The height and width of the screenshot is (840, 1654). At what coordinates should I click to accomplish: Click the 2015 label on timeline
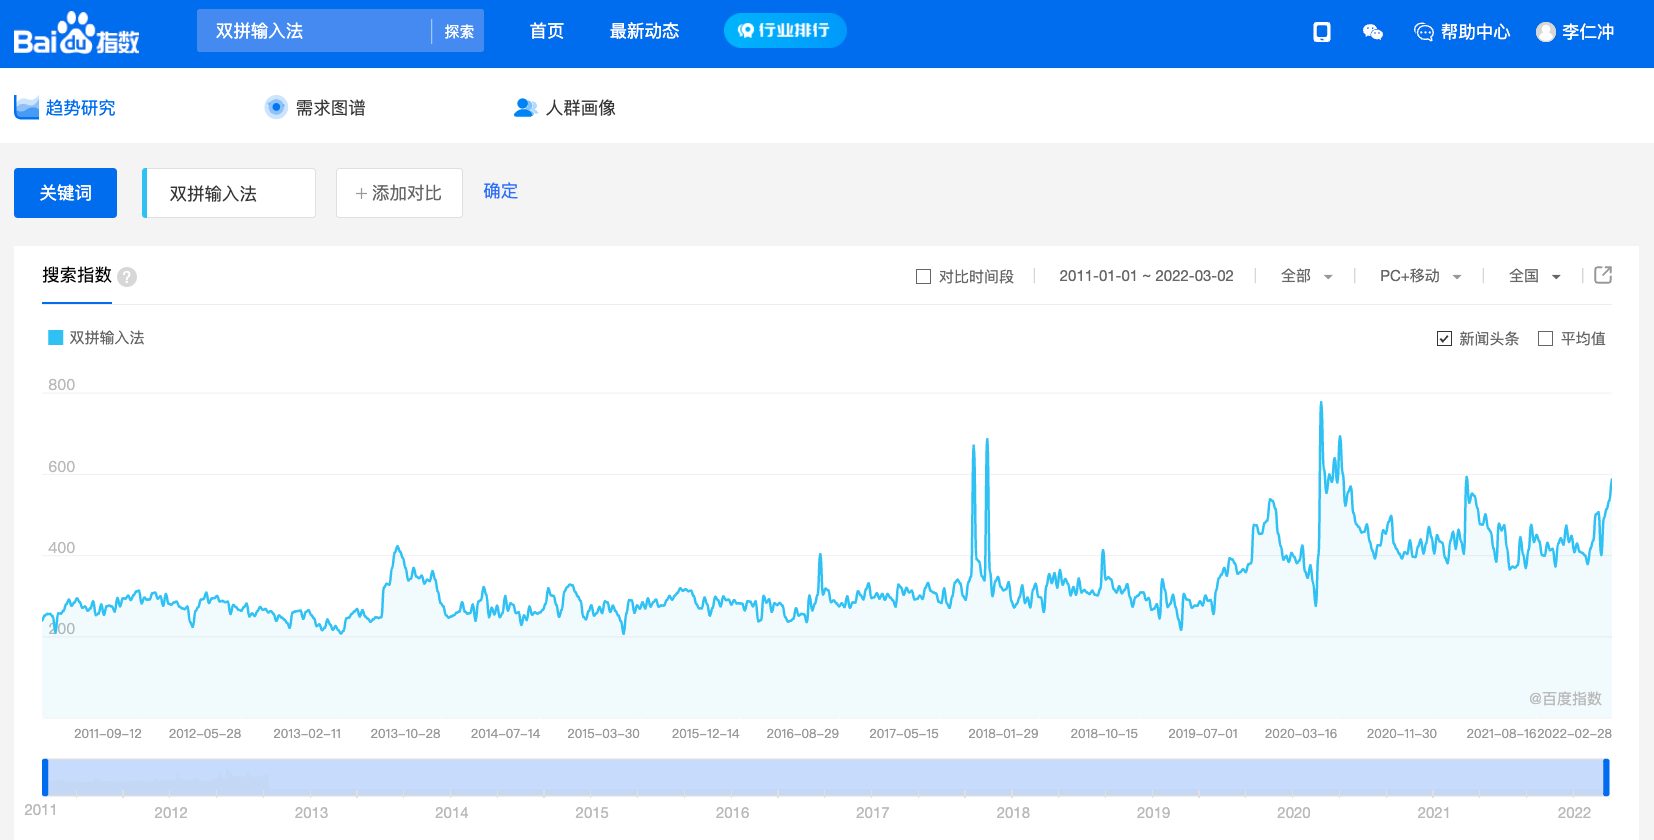(591, 813)
